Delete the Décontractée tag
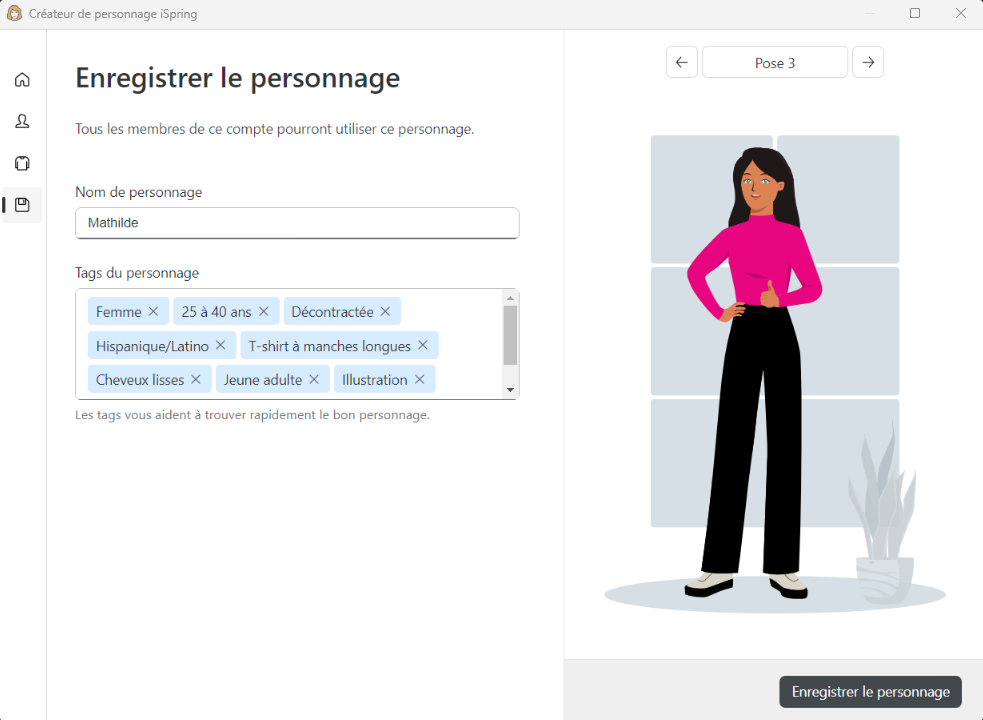 (x=385, y=311)
